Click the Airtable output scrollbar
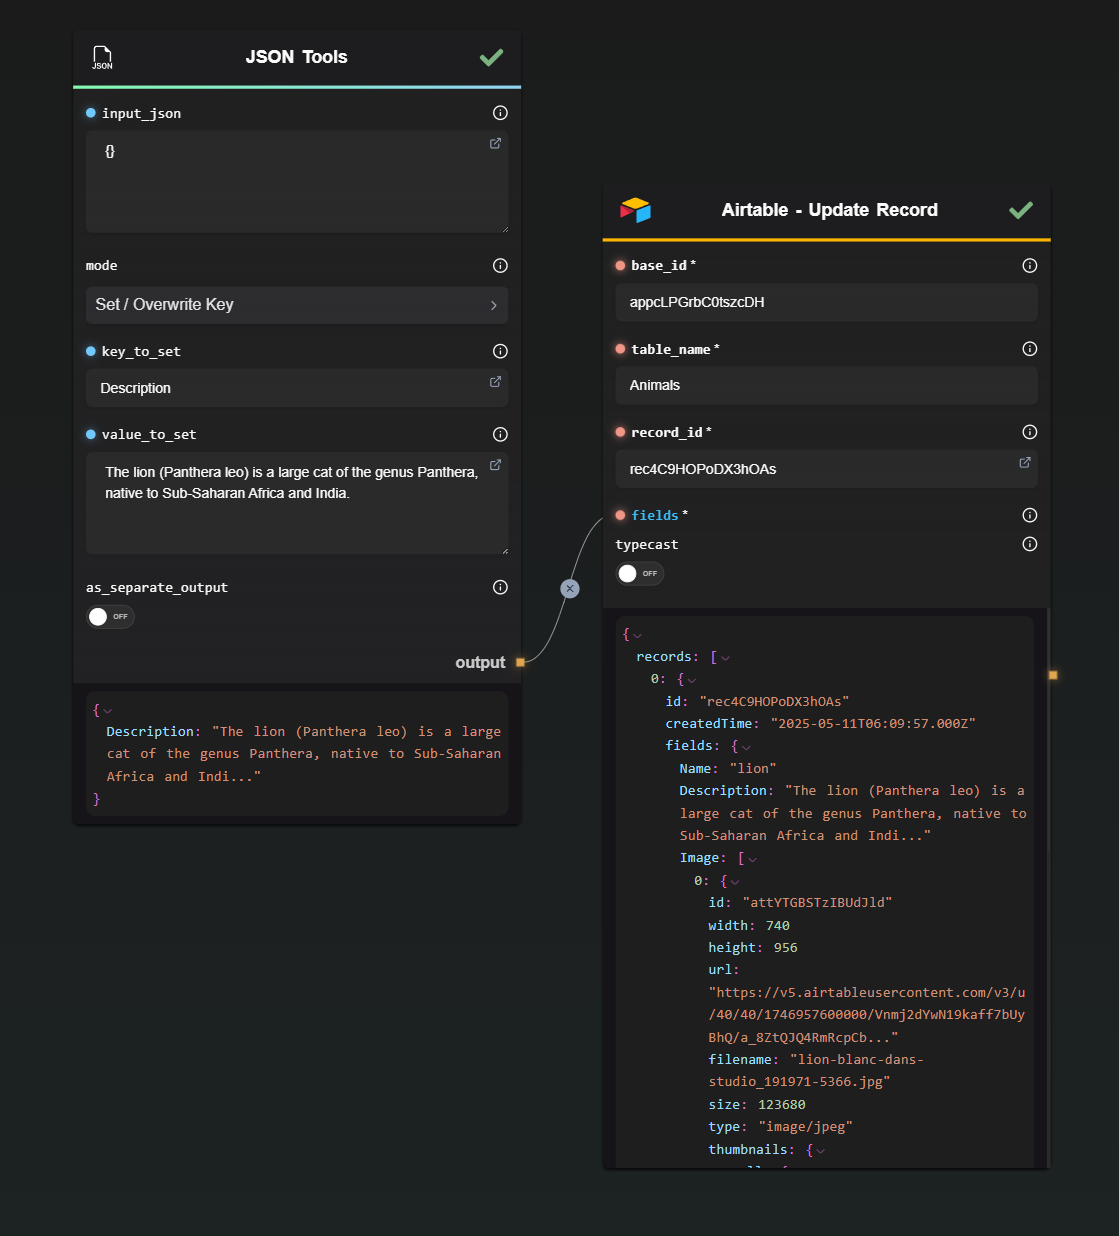 [x=1047, y=888]
